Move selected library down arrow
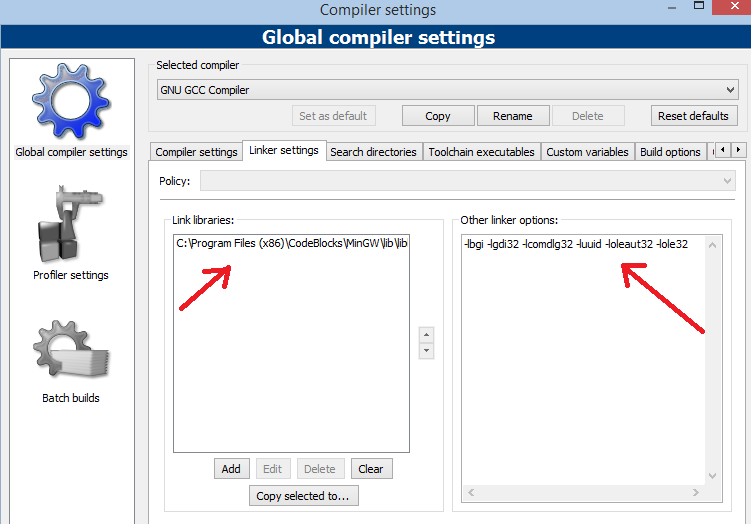Screen dimensions: 751x524 pos(427,351)
